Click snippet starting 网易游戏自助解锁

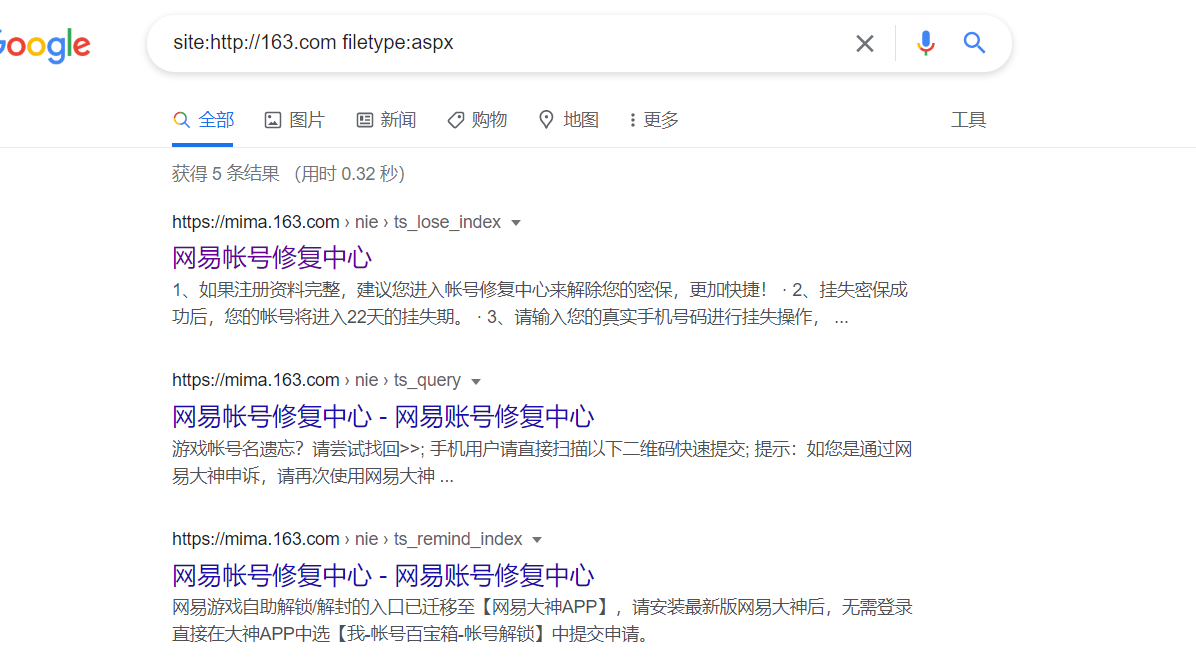point(542,620)
